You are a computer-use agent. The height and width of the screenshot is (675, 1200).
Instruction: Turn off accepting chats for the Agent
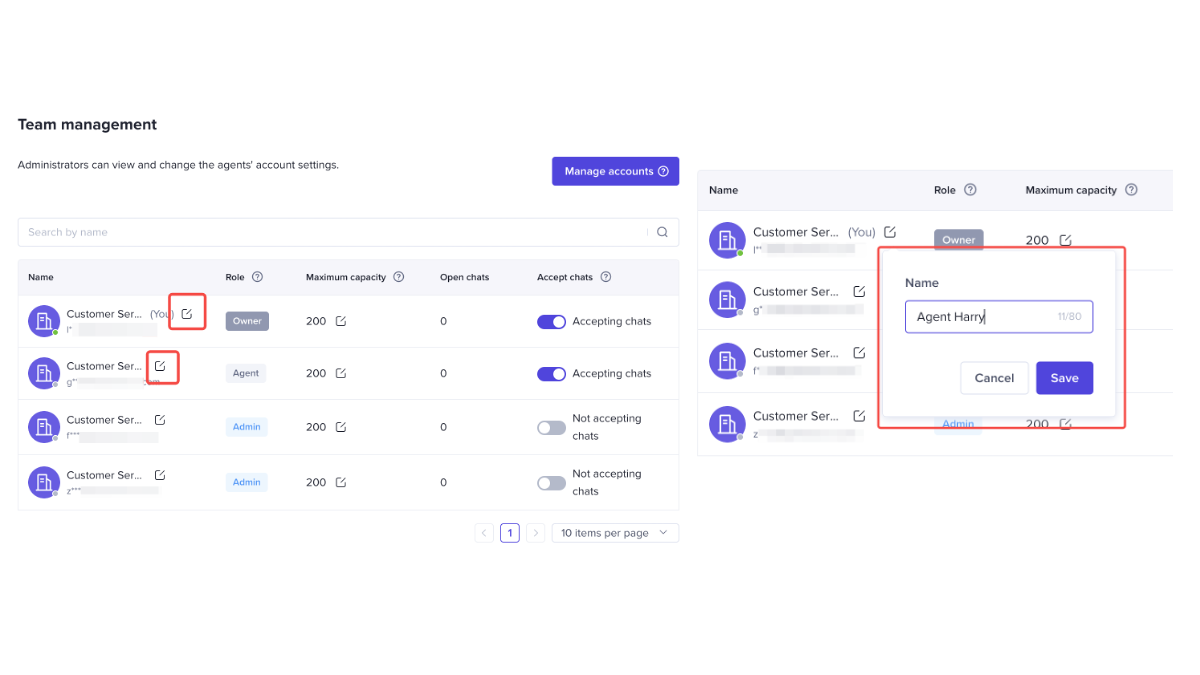tap(551, 374)
